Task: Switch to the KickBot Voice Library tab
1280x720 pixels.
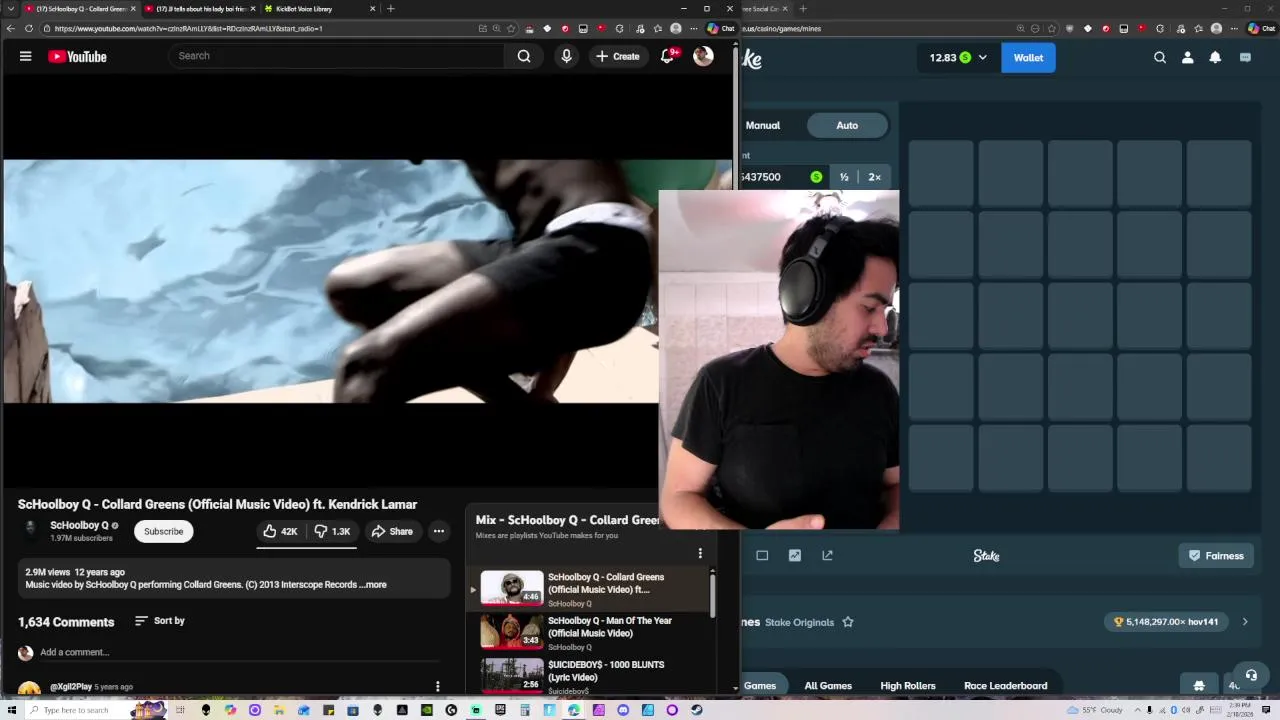Action: tap(320, 9)
